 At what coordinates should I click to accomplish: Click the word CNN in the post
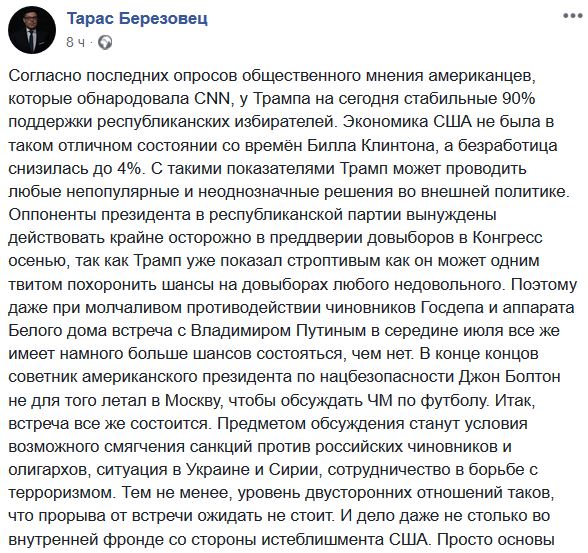pyautogui.click(x=212, y=99)
